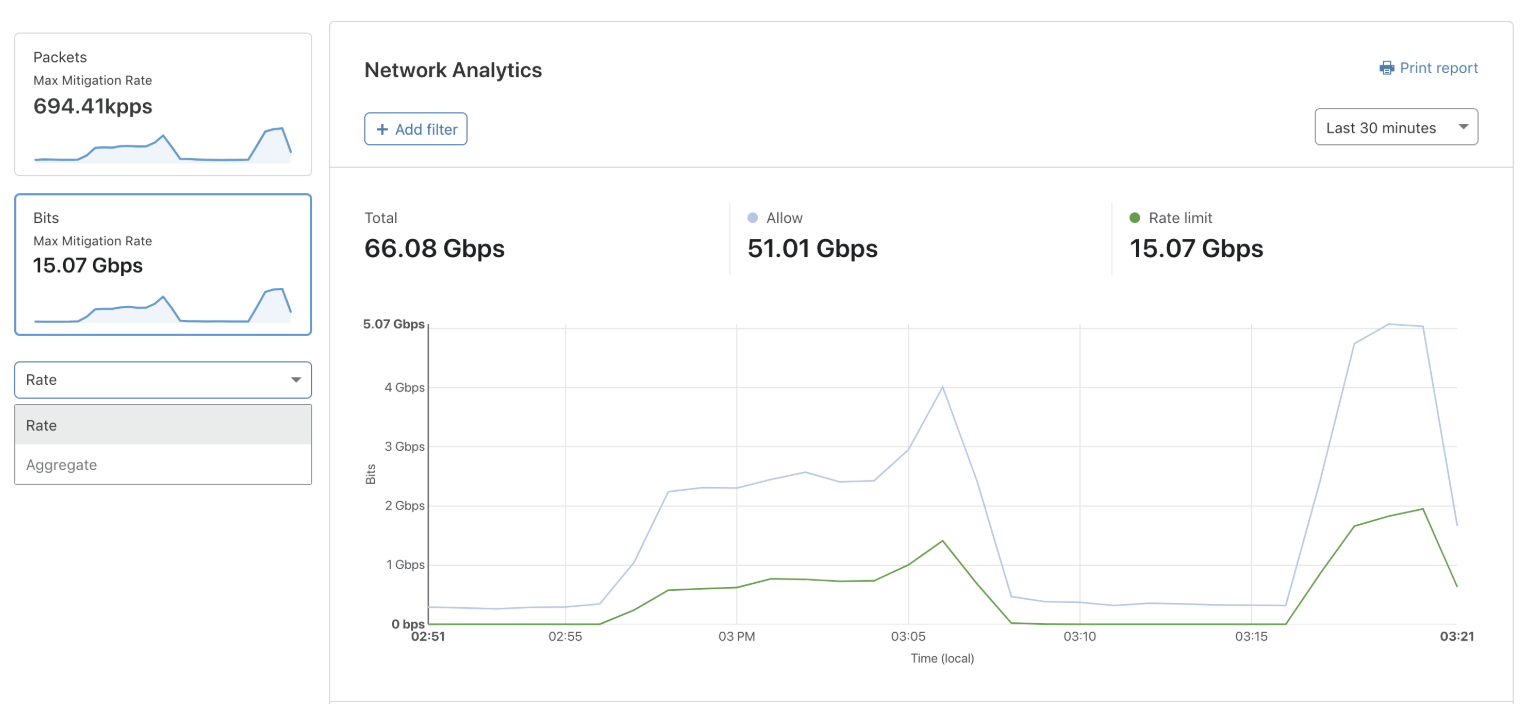
Task: Click the 03:05 tick on time axis
Action: [x=908, y=636]
